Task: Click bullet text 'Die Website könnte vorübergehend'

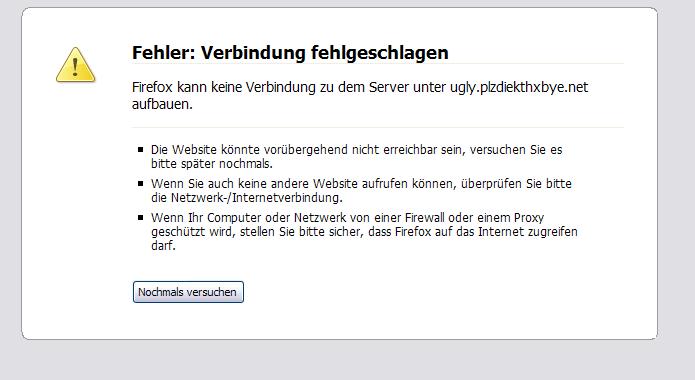Action: point(249,150)
